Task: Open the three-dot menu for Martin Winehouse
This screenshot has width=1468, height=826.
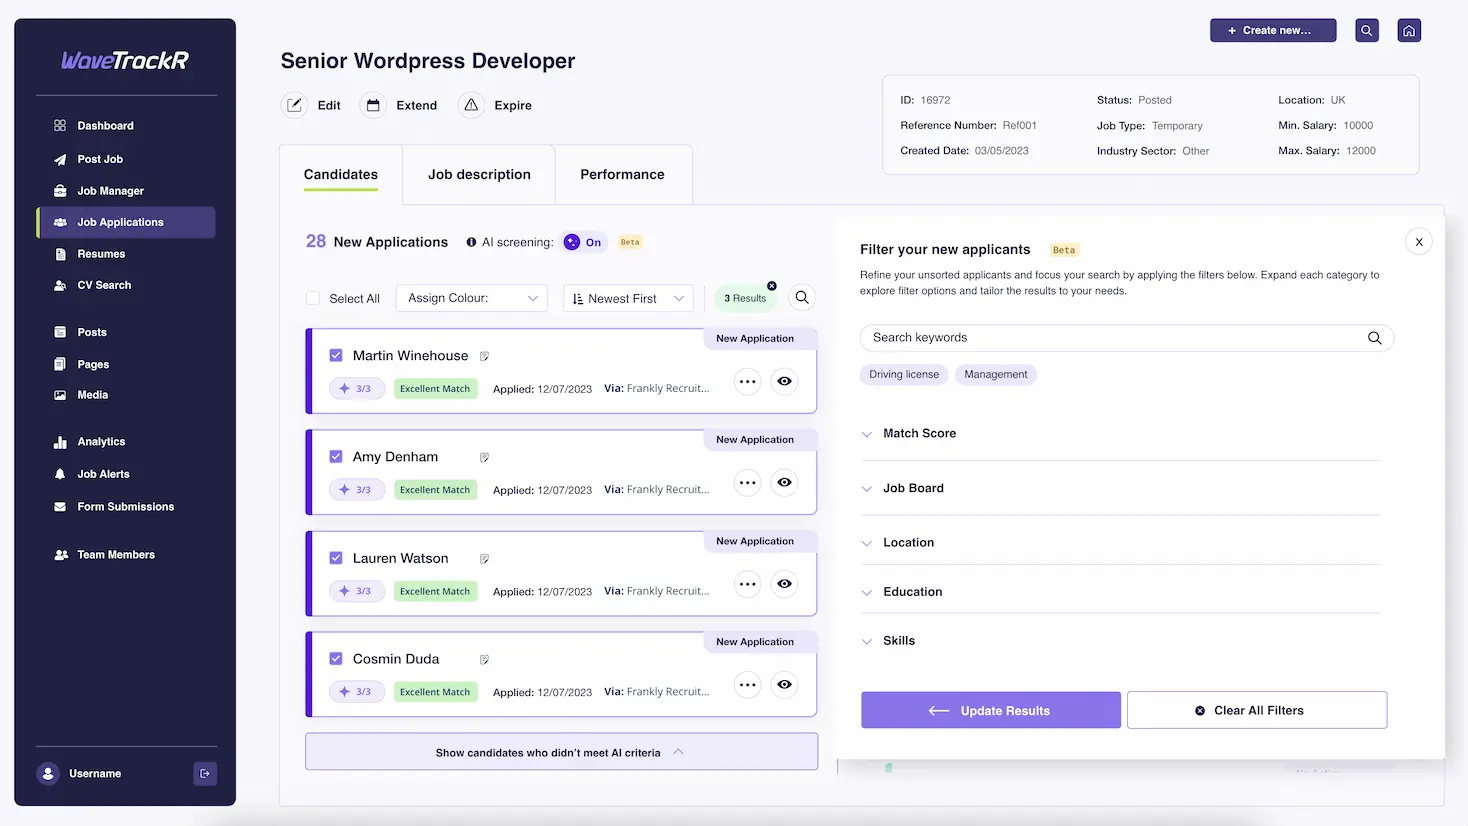Action: click(747, 381)
